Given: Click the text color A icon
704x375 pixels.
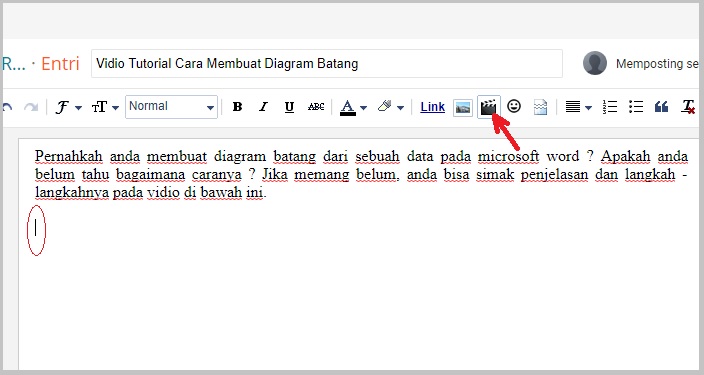Looking at the screenshot, I should [348, 107].
